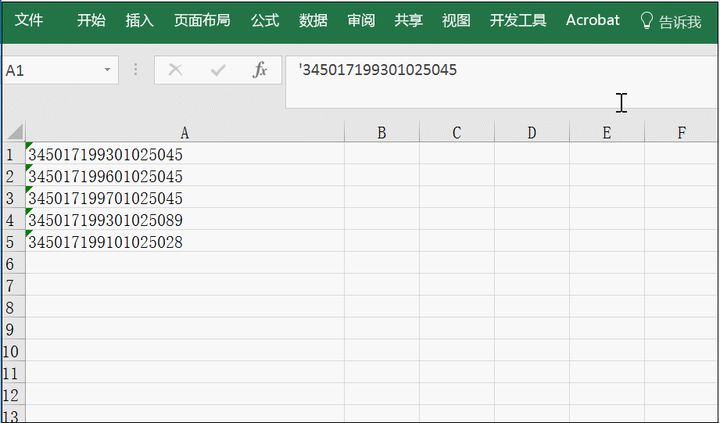Open the Acrobat ribbon tab
Image resolution: width=720 pixels, height=423 pixels.
click(592, 21)
